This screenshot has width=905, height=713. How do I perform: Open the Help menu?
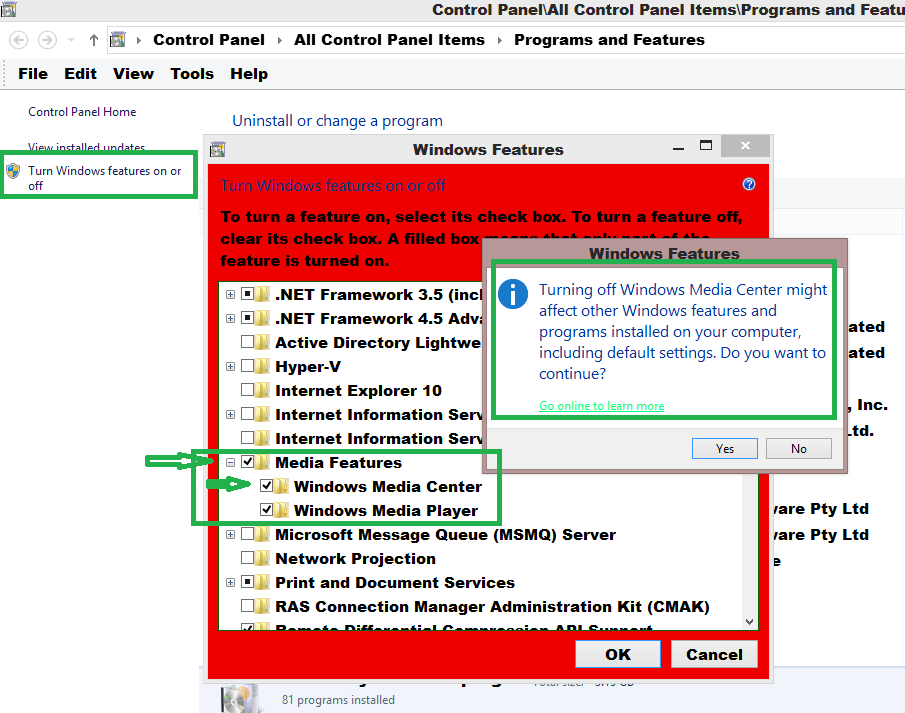(249, 74)
